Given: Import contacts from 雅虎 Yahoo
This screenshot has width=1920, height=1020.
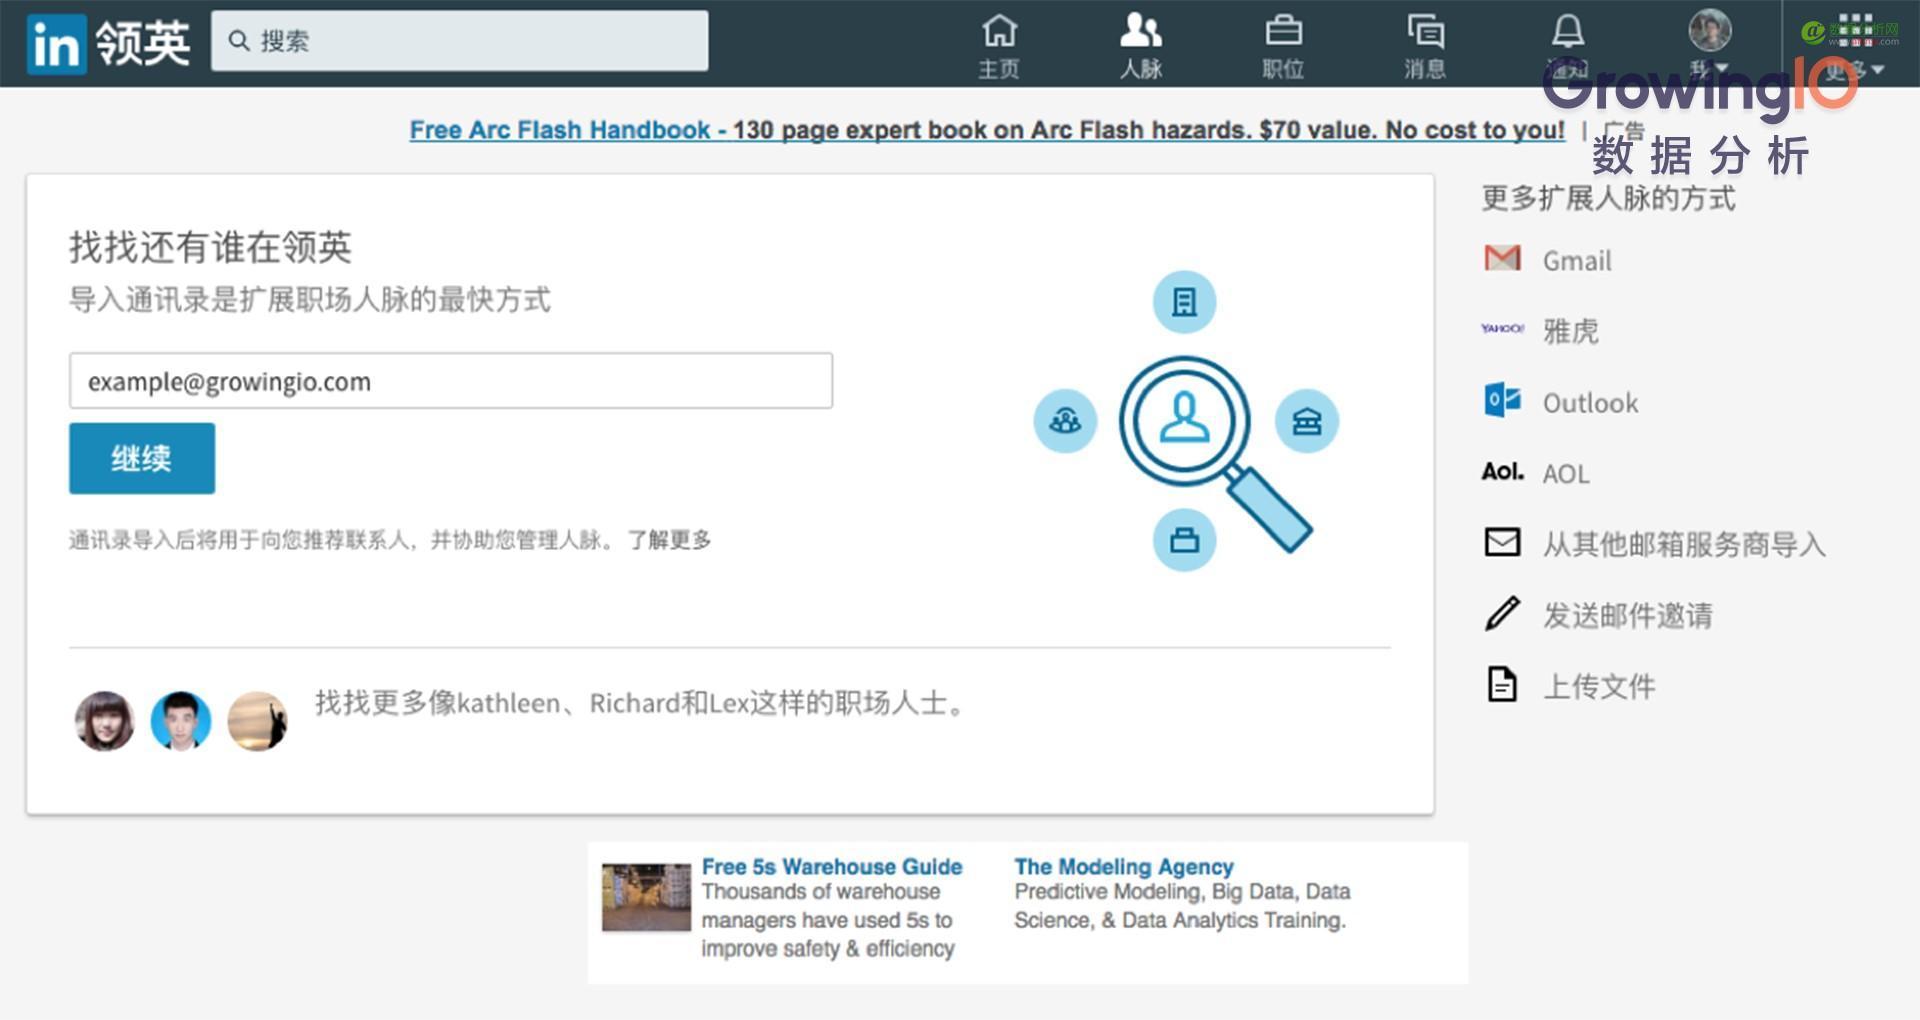Looking at the screenshot, I should [1501, 330].
